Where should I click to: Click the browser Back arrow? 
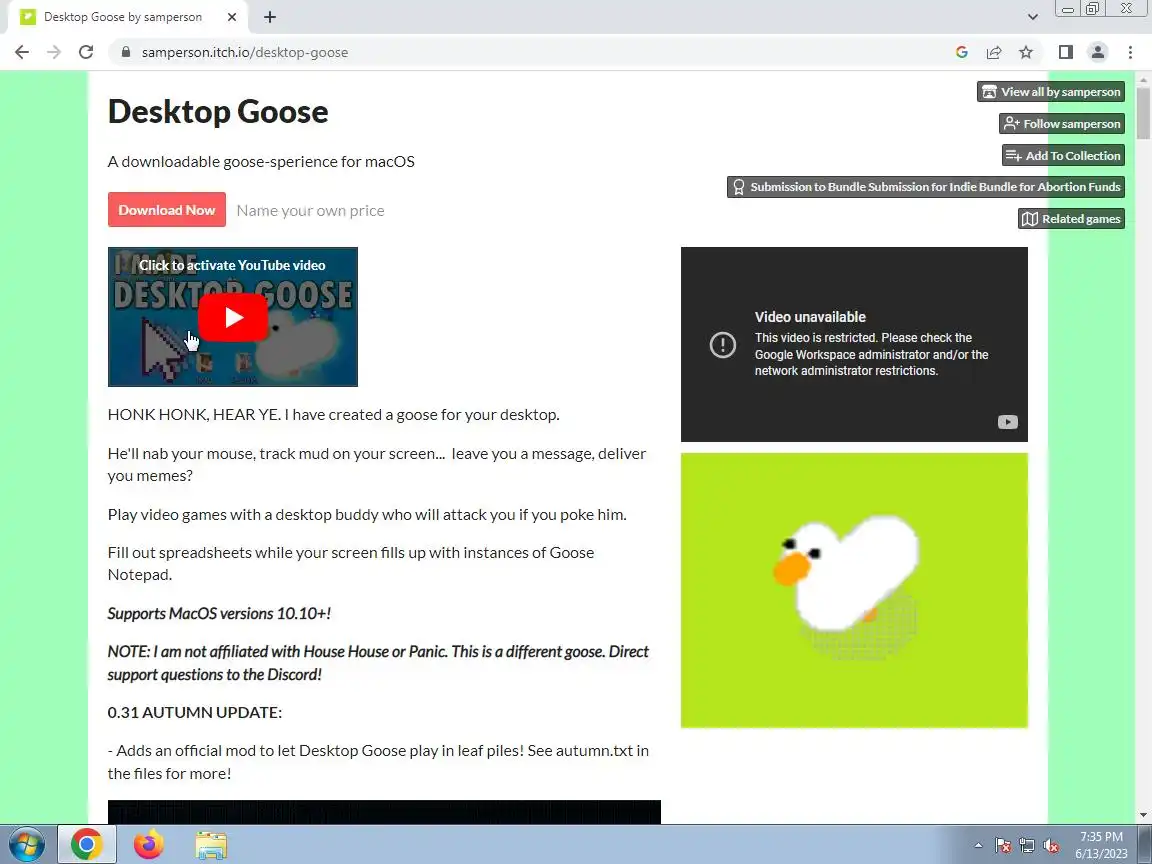pos(22,52)
